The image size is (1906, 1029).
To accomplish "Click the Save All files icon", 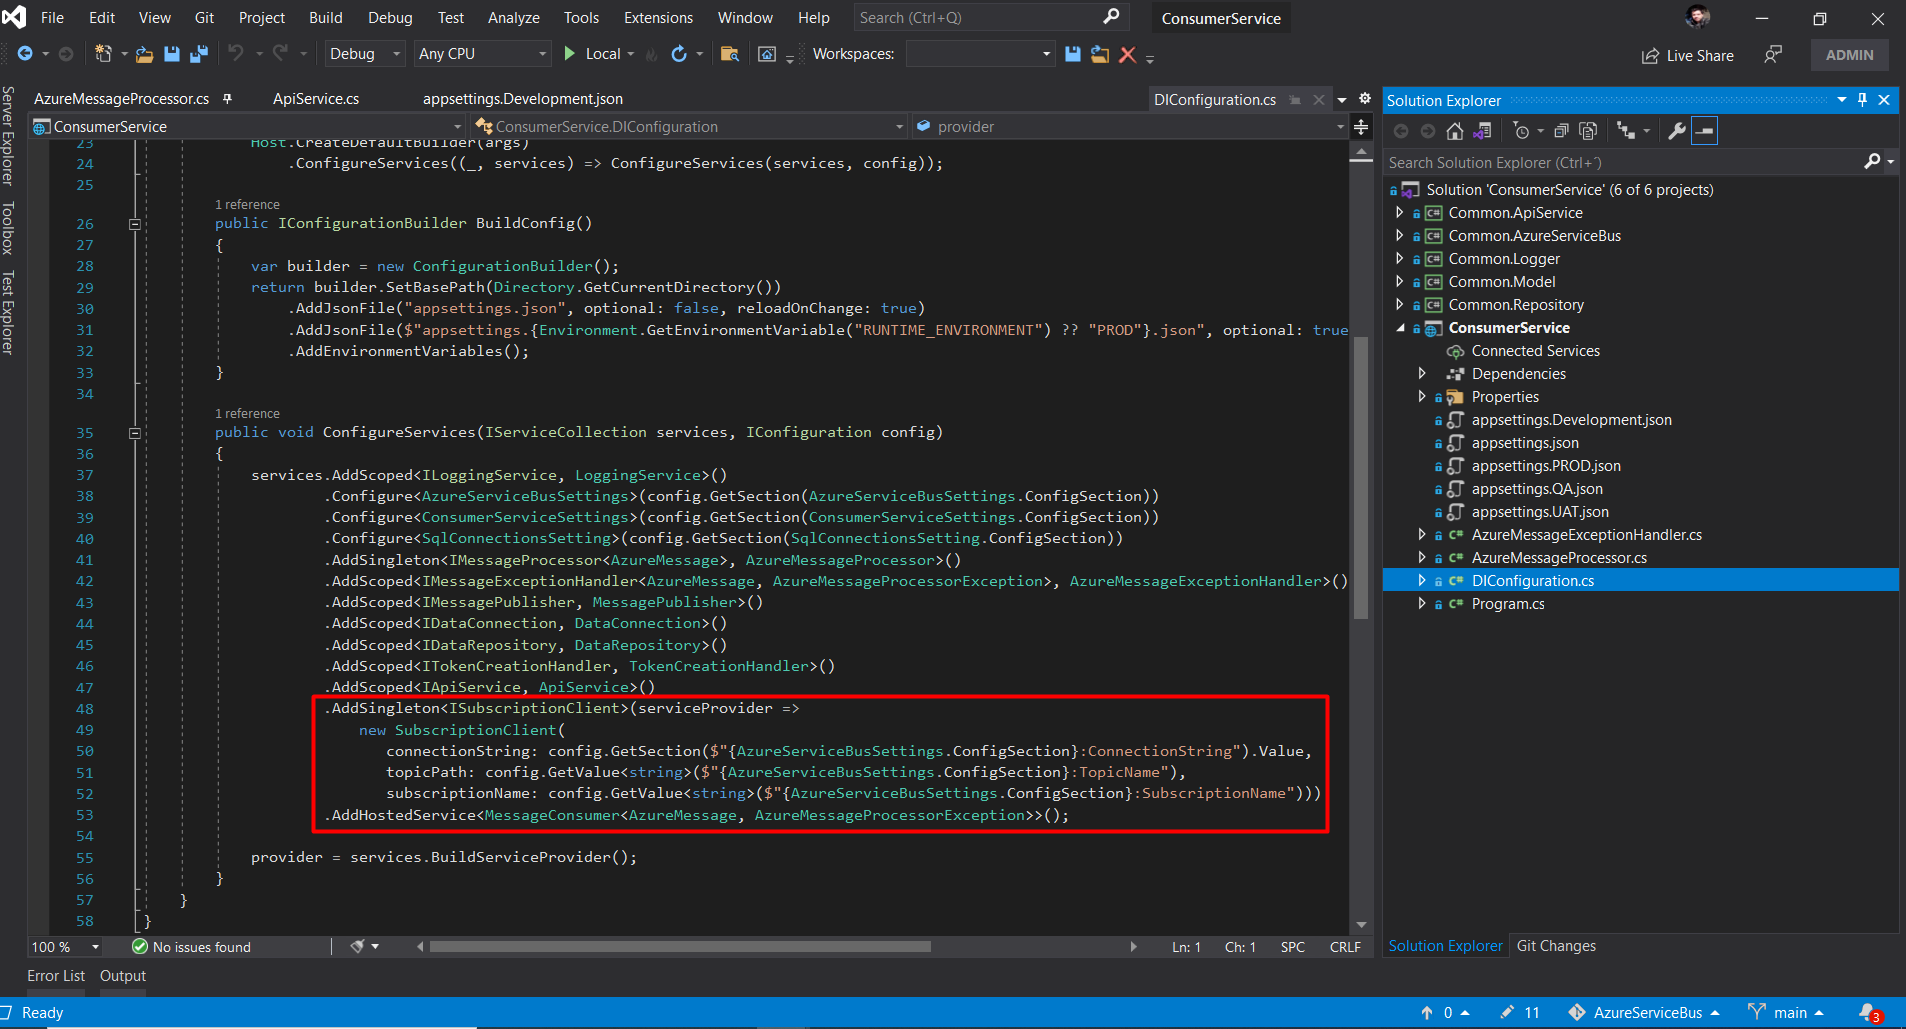I will point(199,54).
